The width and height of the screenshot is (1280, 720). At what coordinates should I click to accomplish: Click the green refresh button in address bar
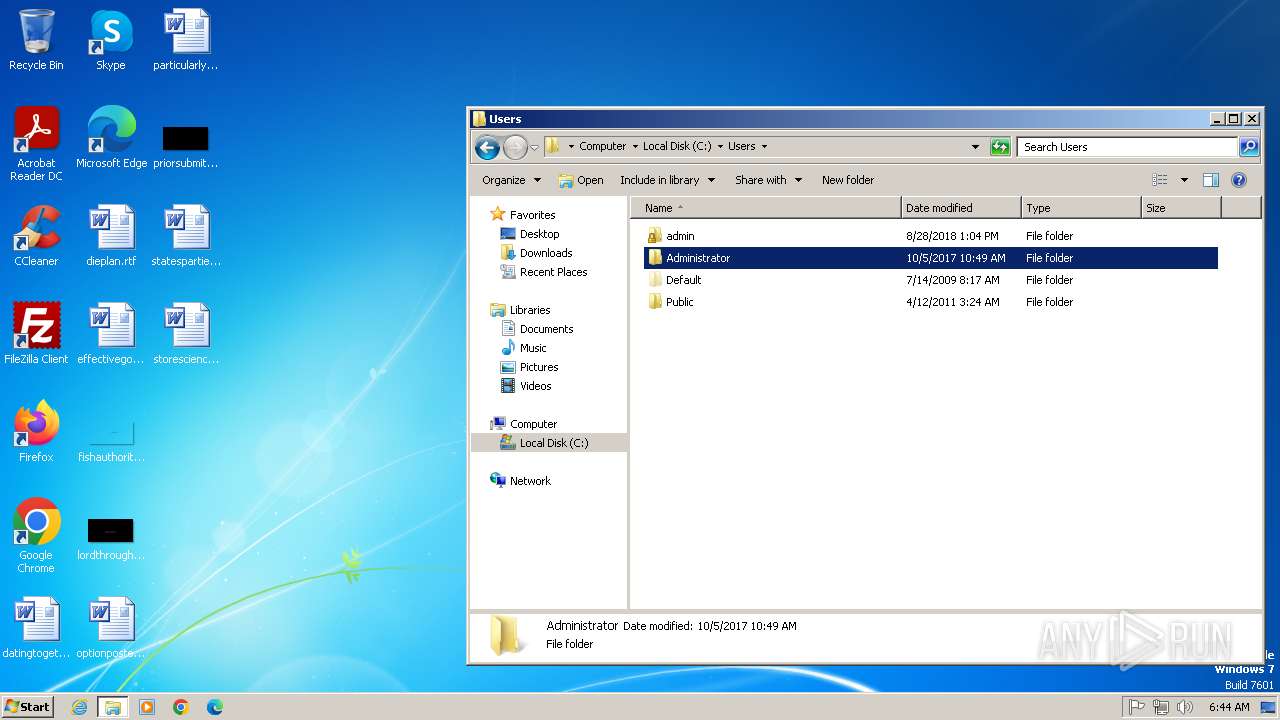[x=1000, y=147]
